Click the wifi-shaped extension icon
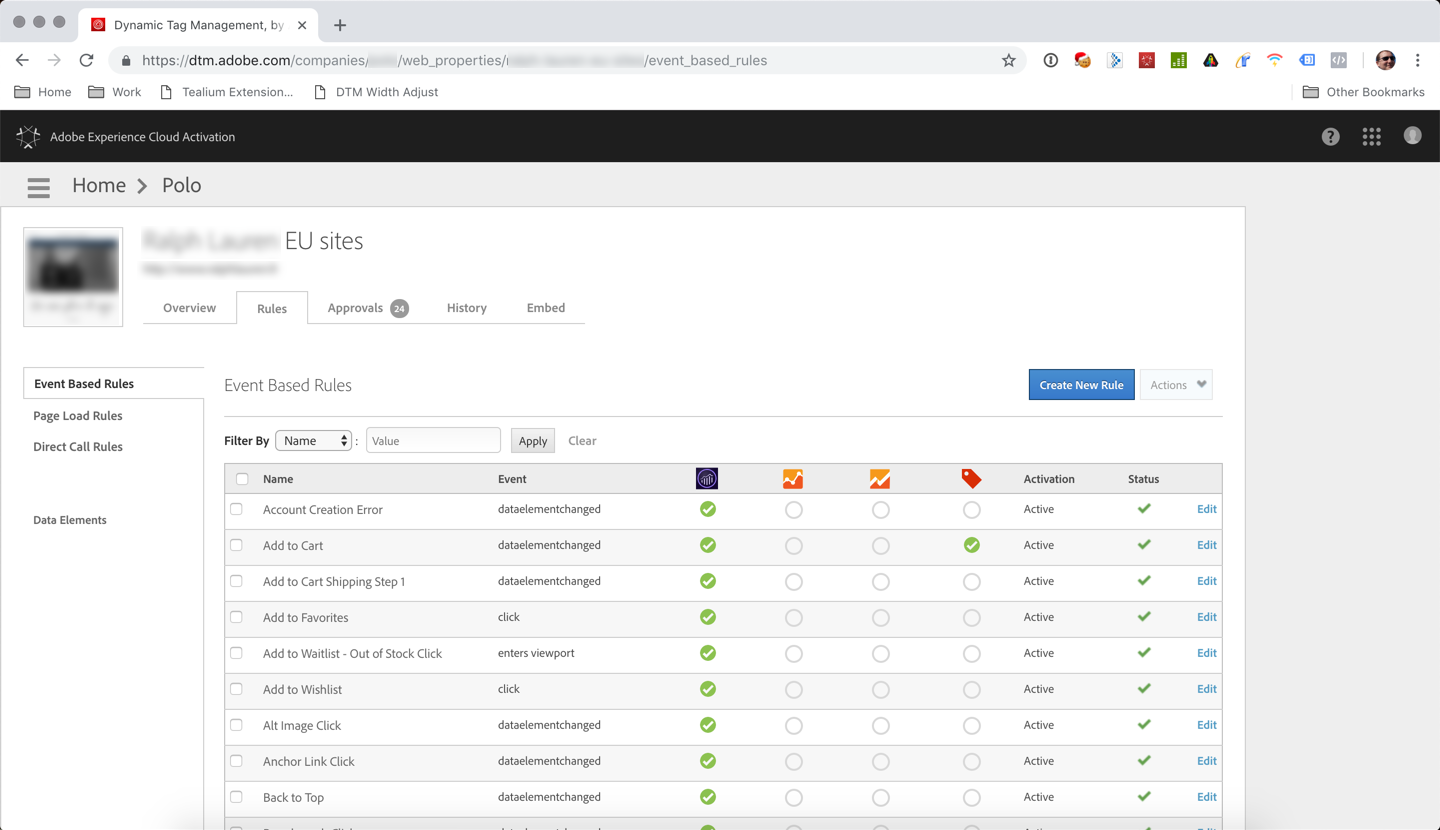 (1274, 60)
